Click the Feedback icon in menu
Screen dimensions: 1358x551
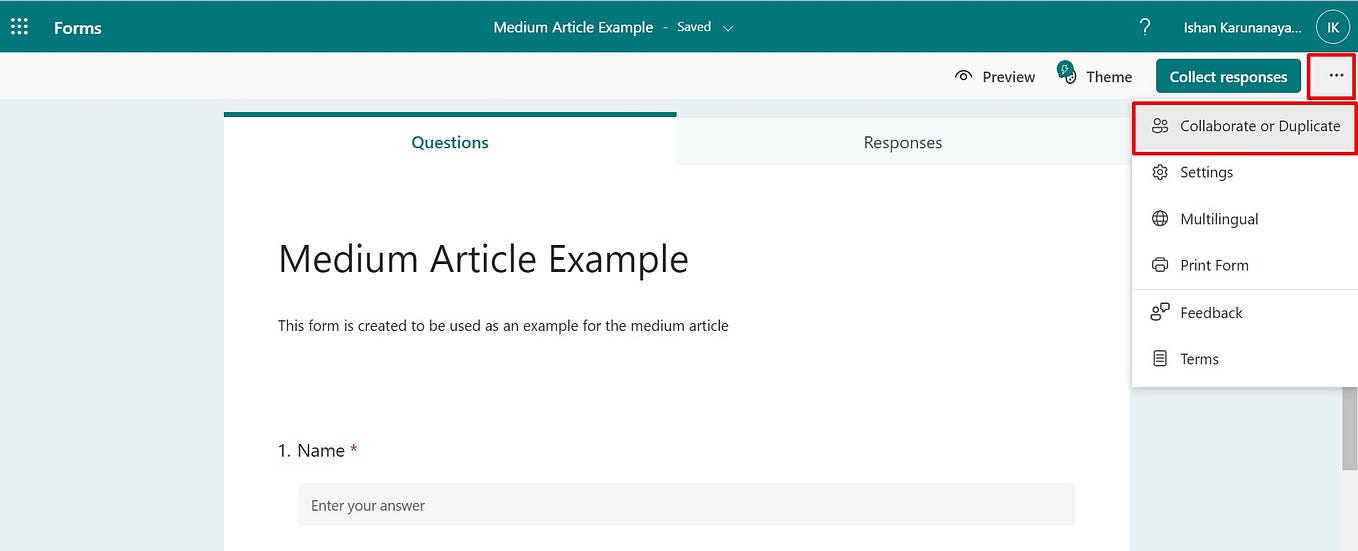tap(1160, 312)
